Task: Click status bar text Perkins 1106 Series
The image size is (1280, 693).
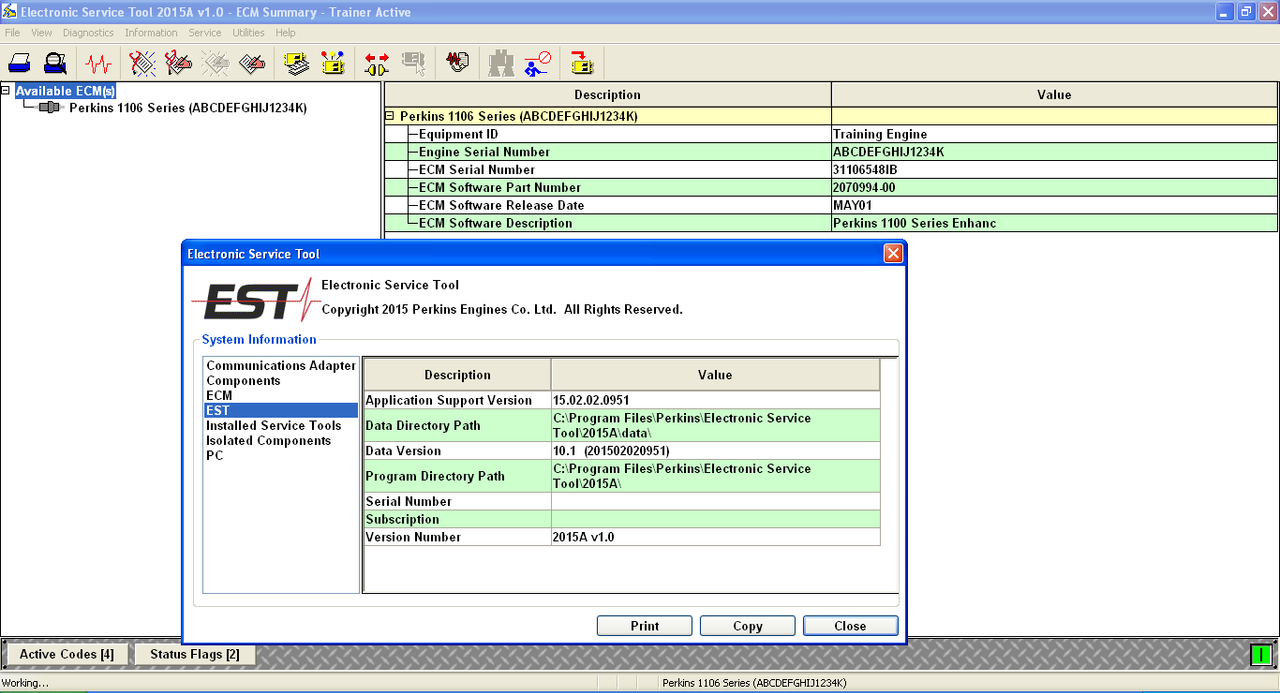Action: pyautogui.click(x=754, y=683)
